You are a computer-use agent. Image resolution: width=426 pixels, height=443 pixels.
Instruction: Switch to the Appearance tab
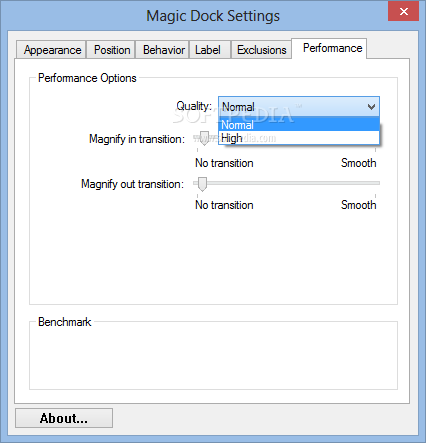tap(51, 50)
